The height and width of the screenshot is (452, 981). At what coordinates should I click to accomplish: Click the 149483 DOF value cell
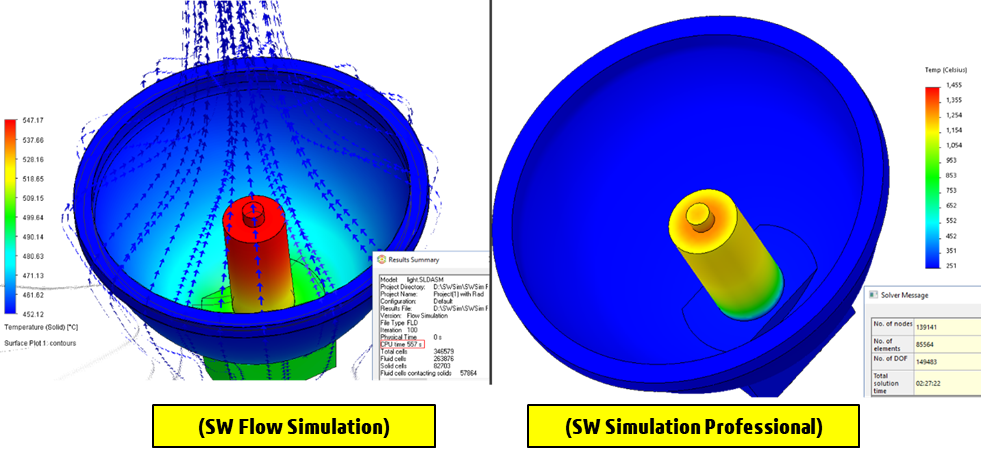947,362
